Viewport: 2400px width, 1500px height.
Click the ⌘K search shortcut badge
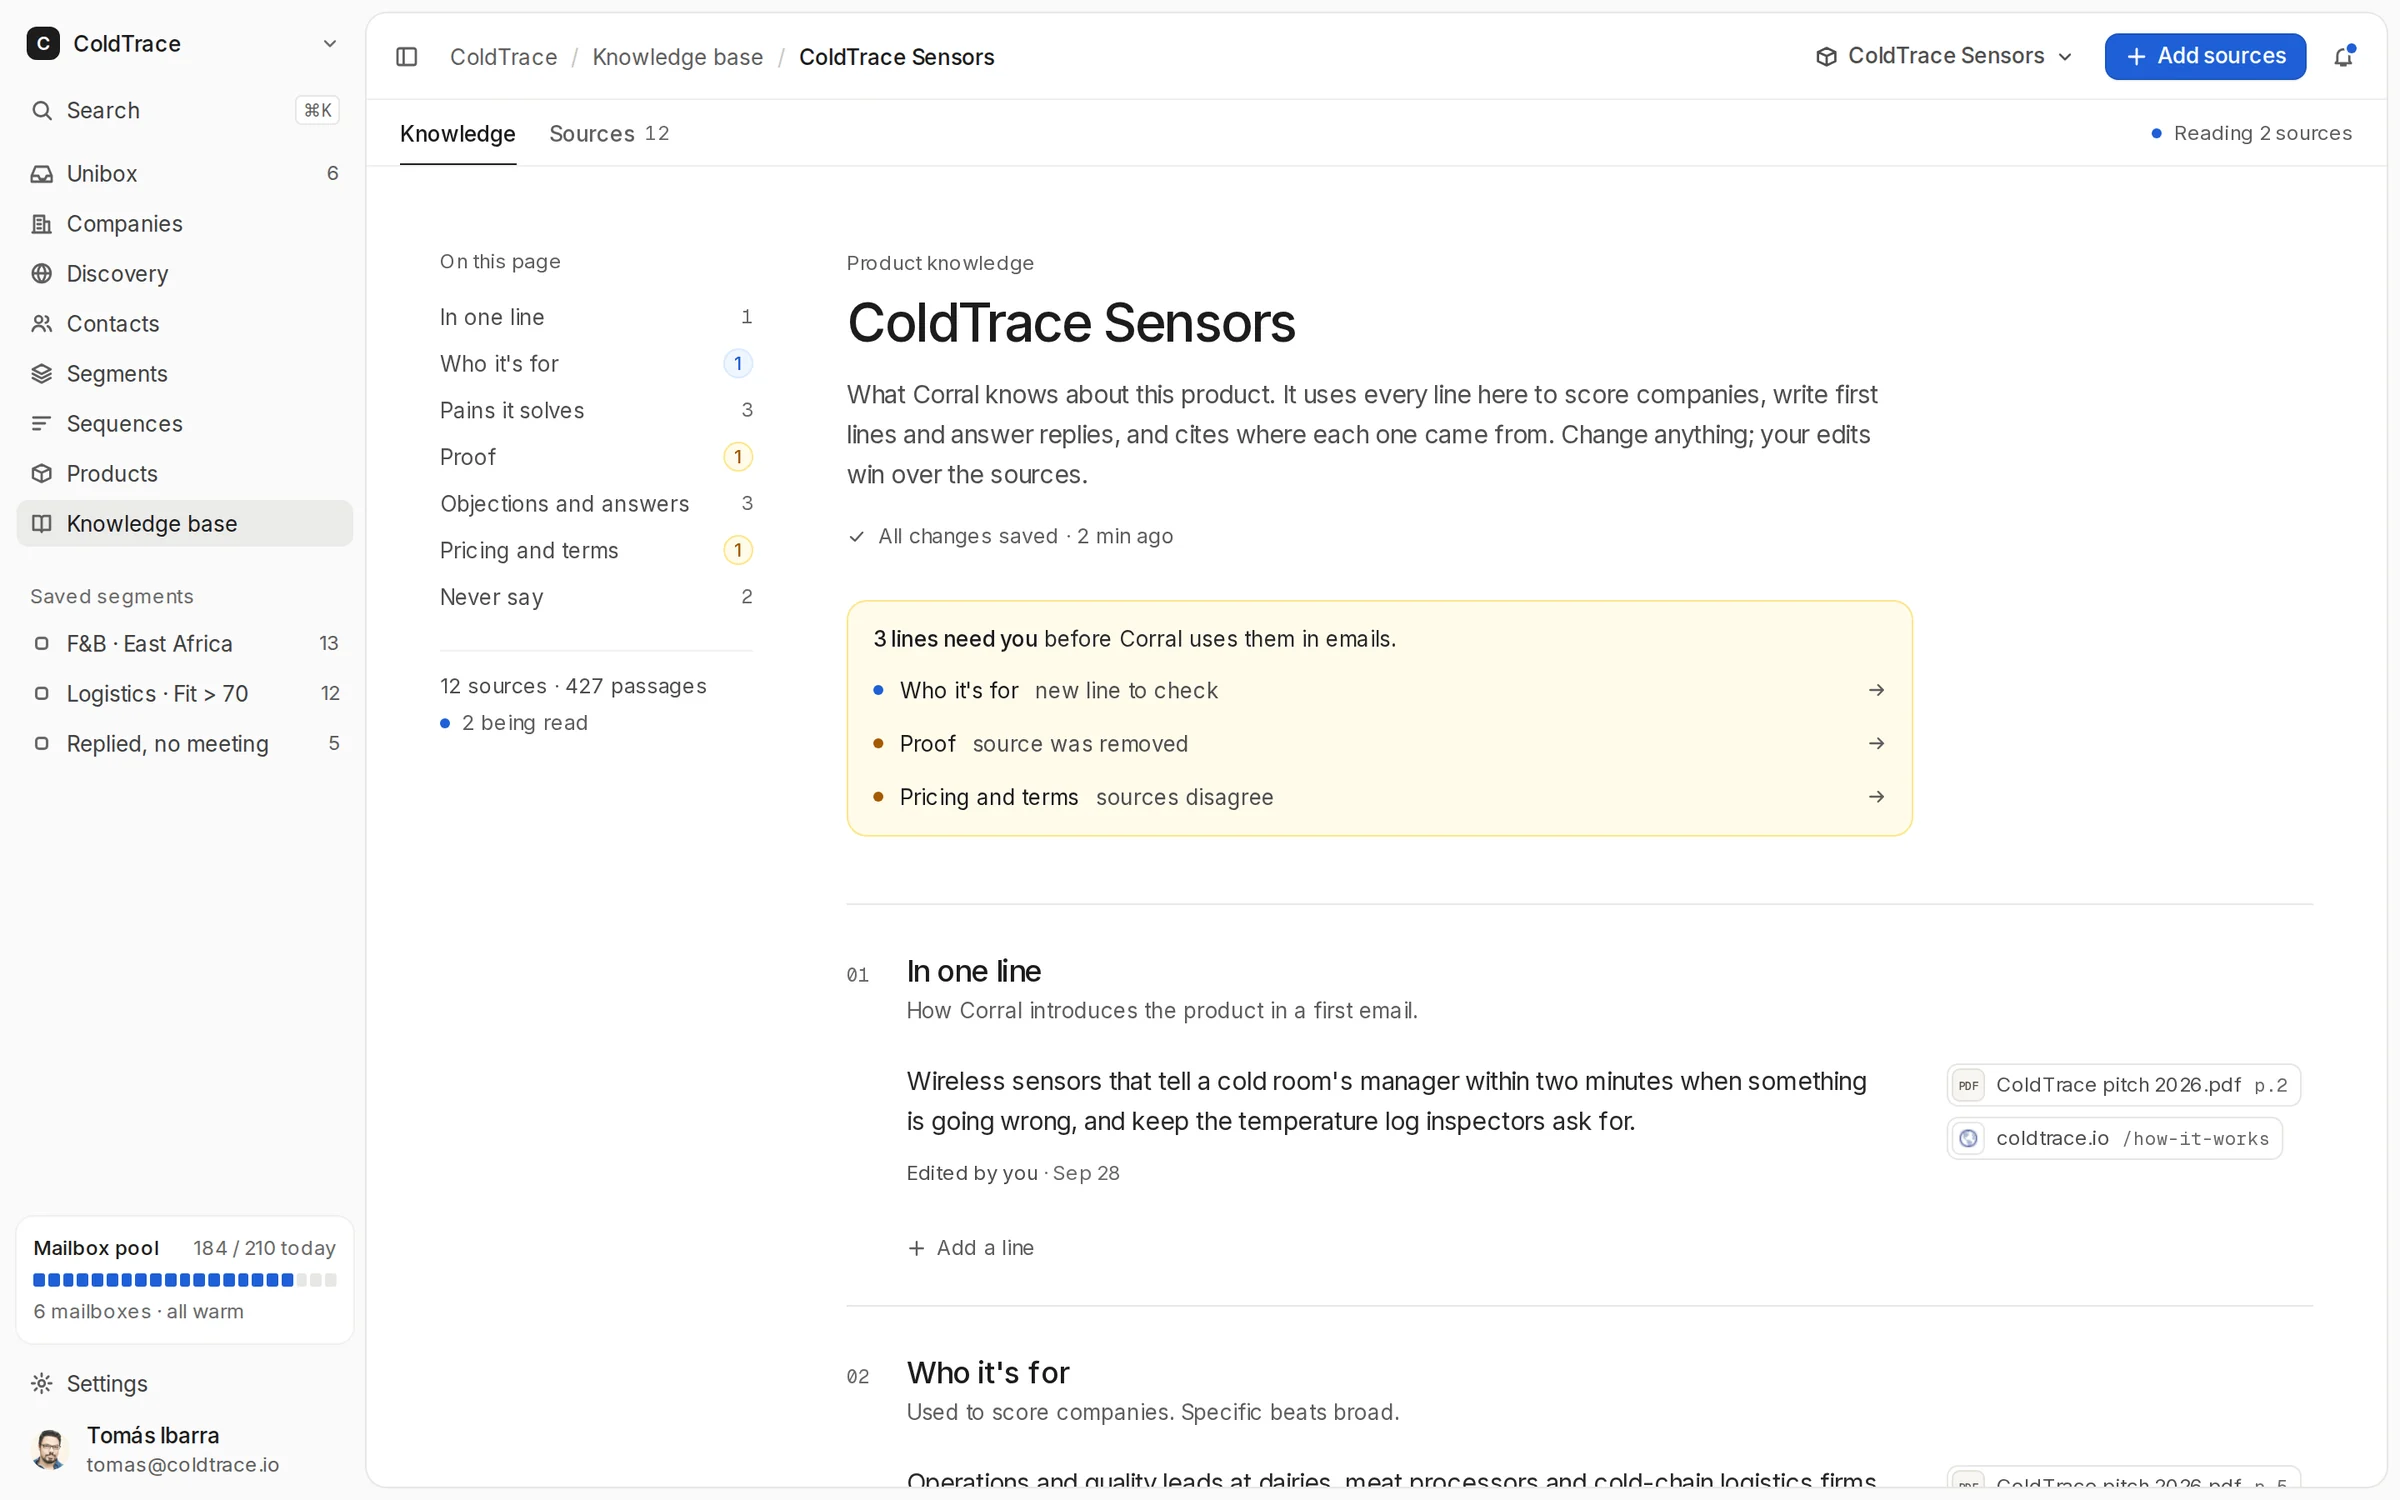pyautogui.click(x=317, y=111)
